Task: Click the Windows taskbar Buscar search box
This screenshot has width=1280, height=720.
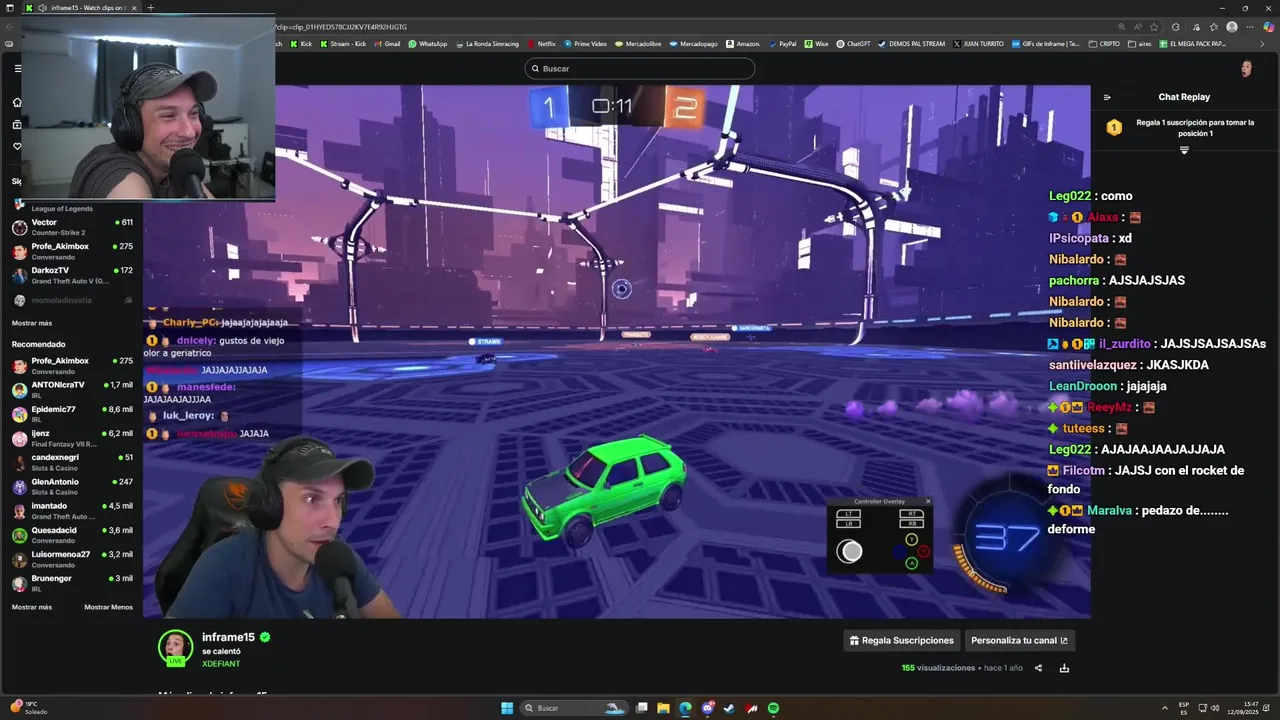Action: tap(577, 708)
